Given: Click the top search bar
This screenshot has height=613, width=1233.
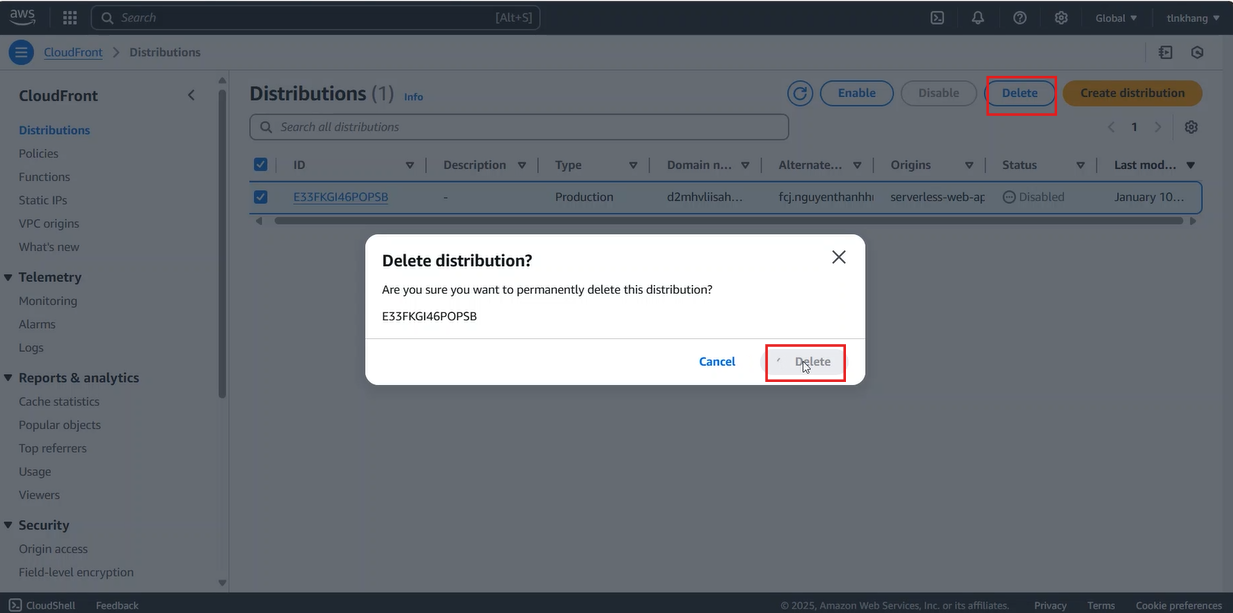Looking at the screenshot, I should [x=317, y=18].
